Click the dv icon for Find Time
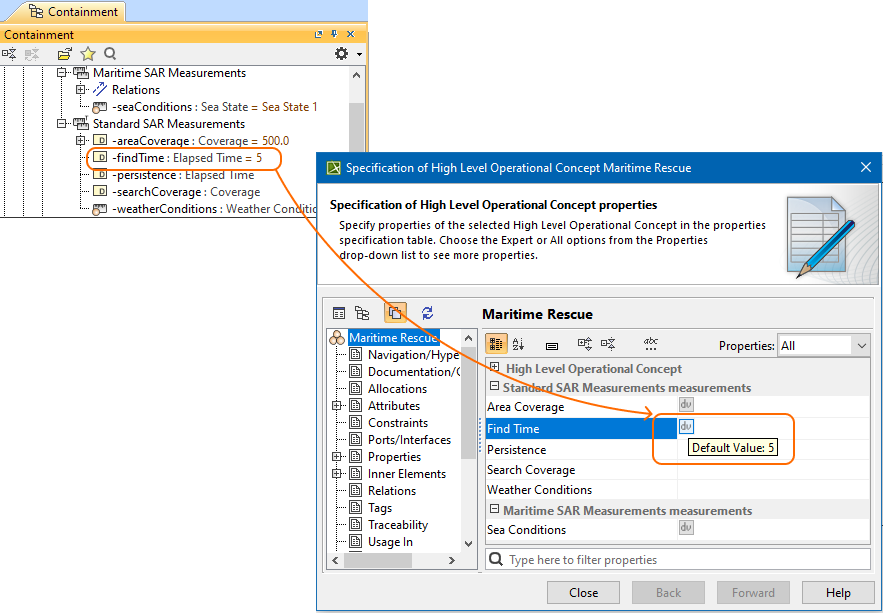 coord(686,427)
